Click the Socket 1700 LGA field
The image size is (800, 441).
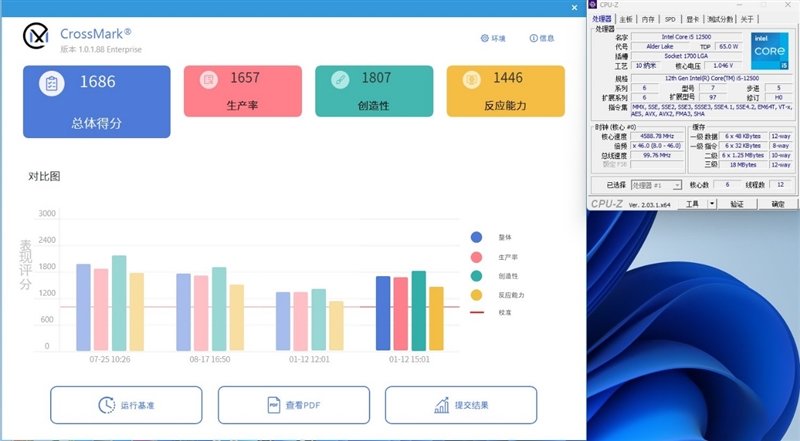click(x=686, y=56)
